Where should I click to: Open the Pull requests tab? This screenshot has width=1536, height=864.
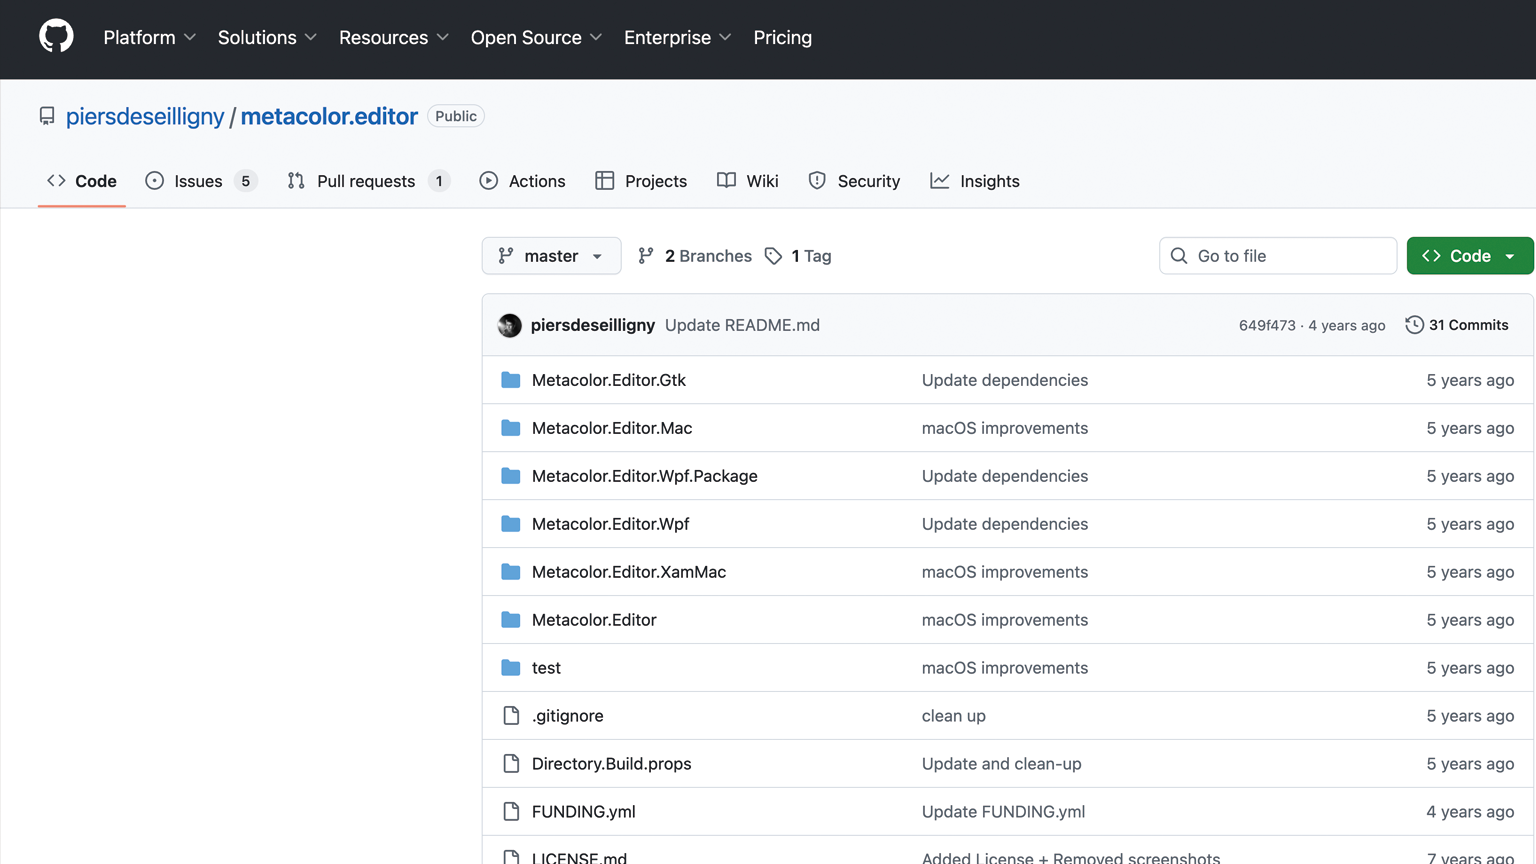[x=366, y=181]
